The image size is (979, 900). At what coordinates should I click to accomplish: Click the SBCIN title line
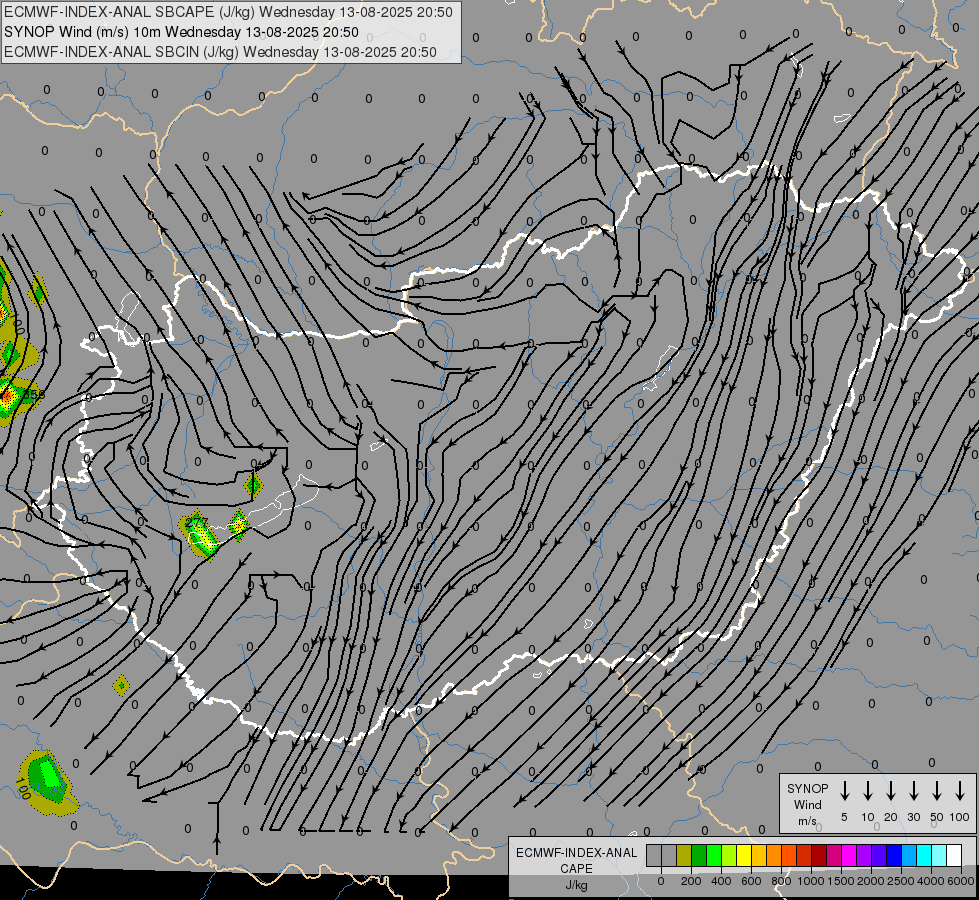(x=220, y=52)
